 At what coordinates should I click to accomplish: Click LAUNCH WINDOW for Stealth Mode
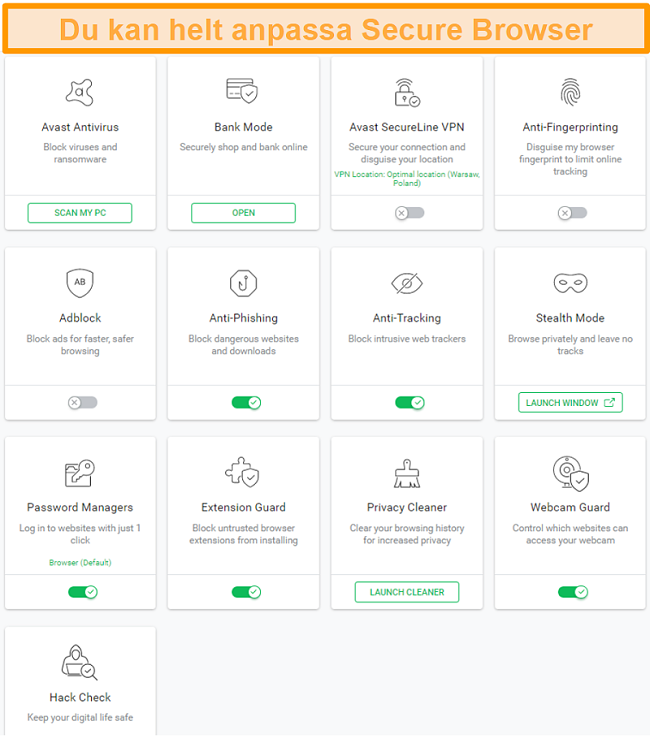coord(570,403)
